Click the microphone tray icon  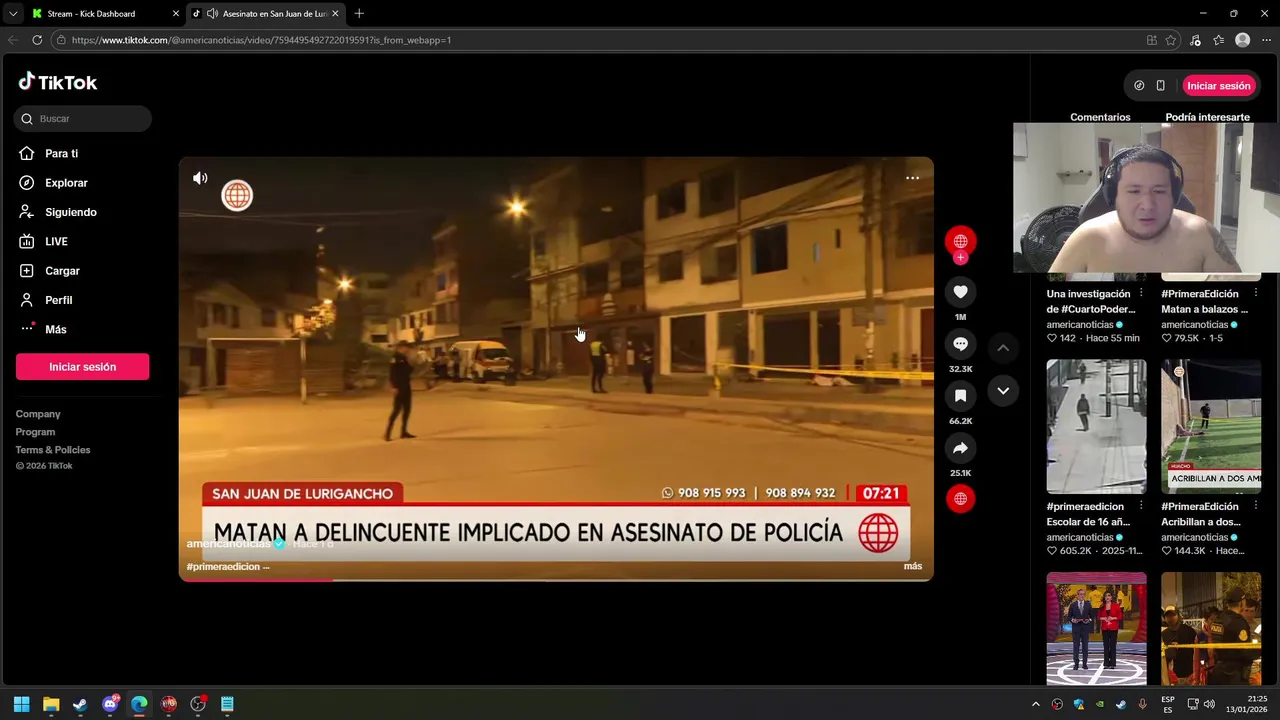(x=1142, y=704)
